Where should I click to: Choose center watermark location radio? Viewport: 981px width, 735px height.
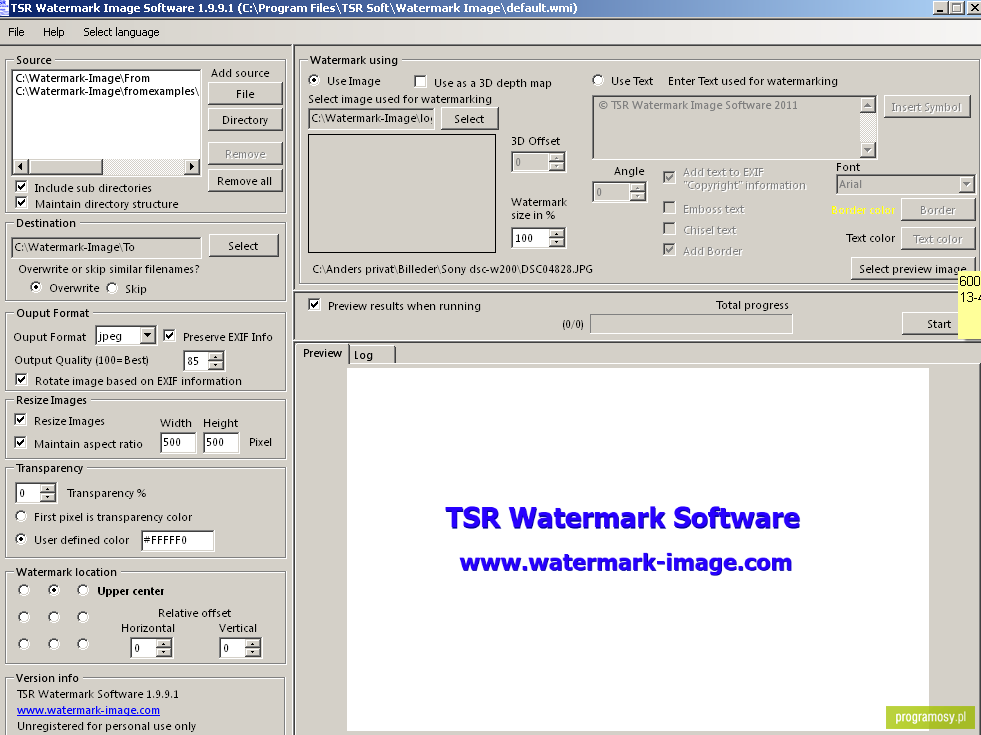tap(54, 617)
